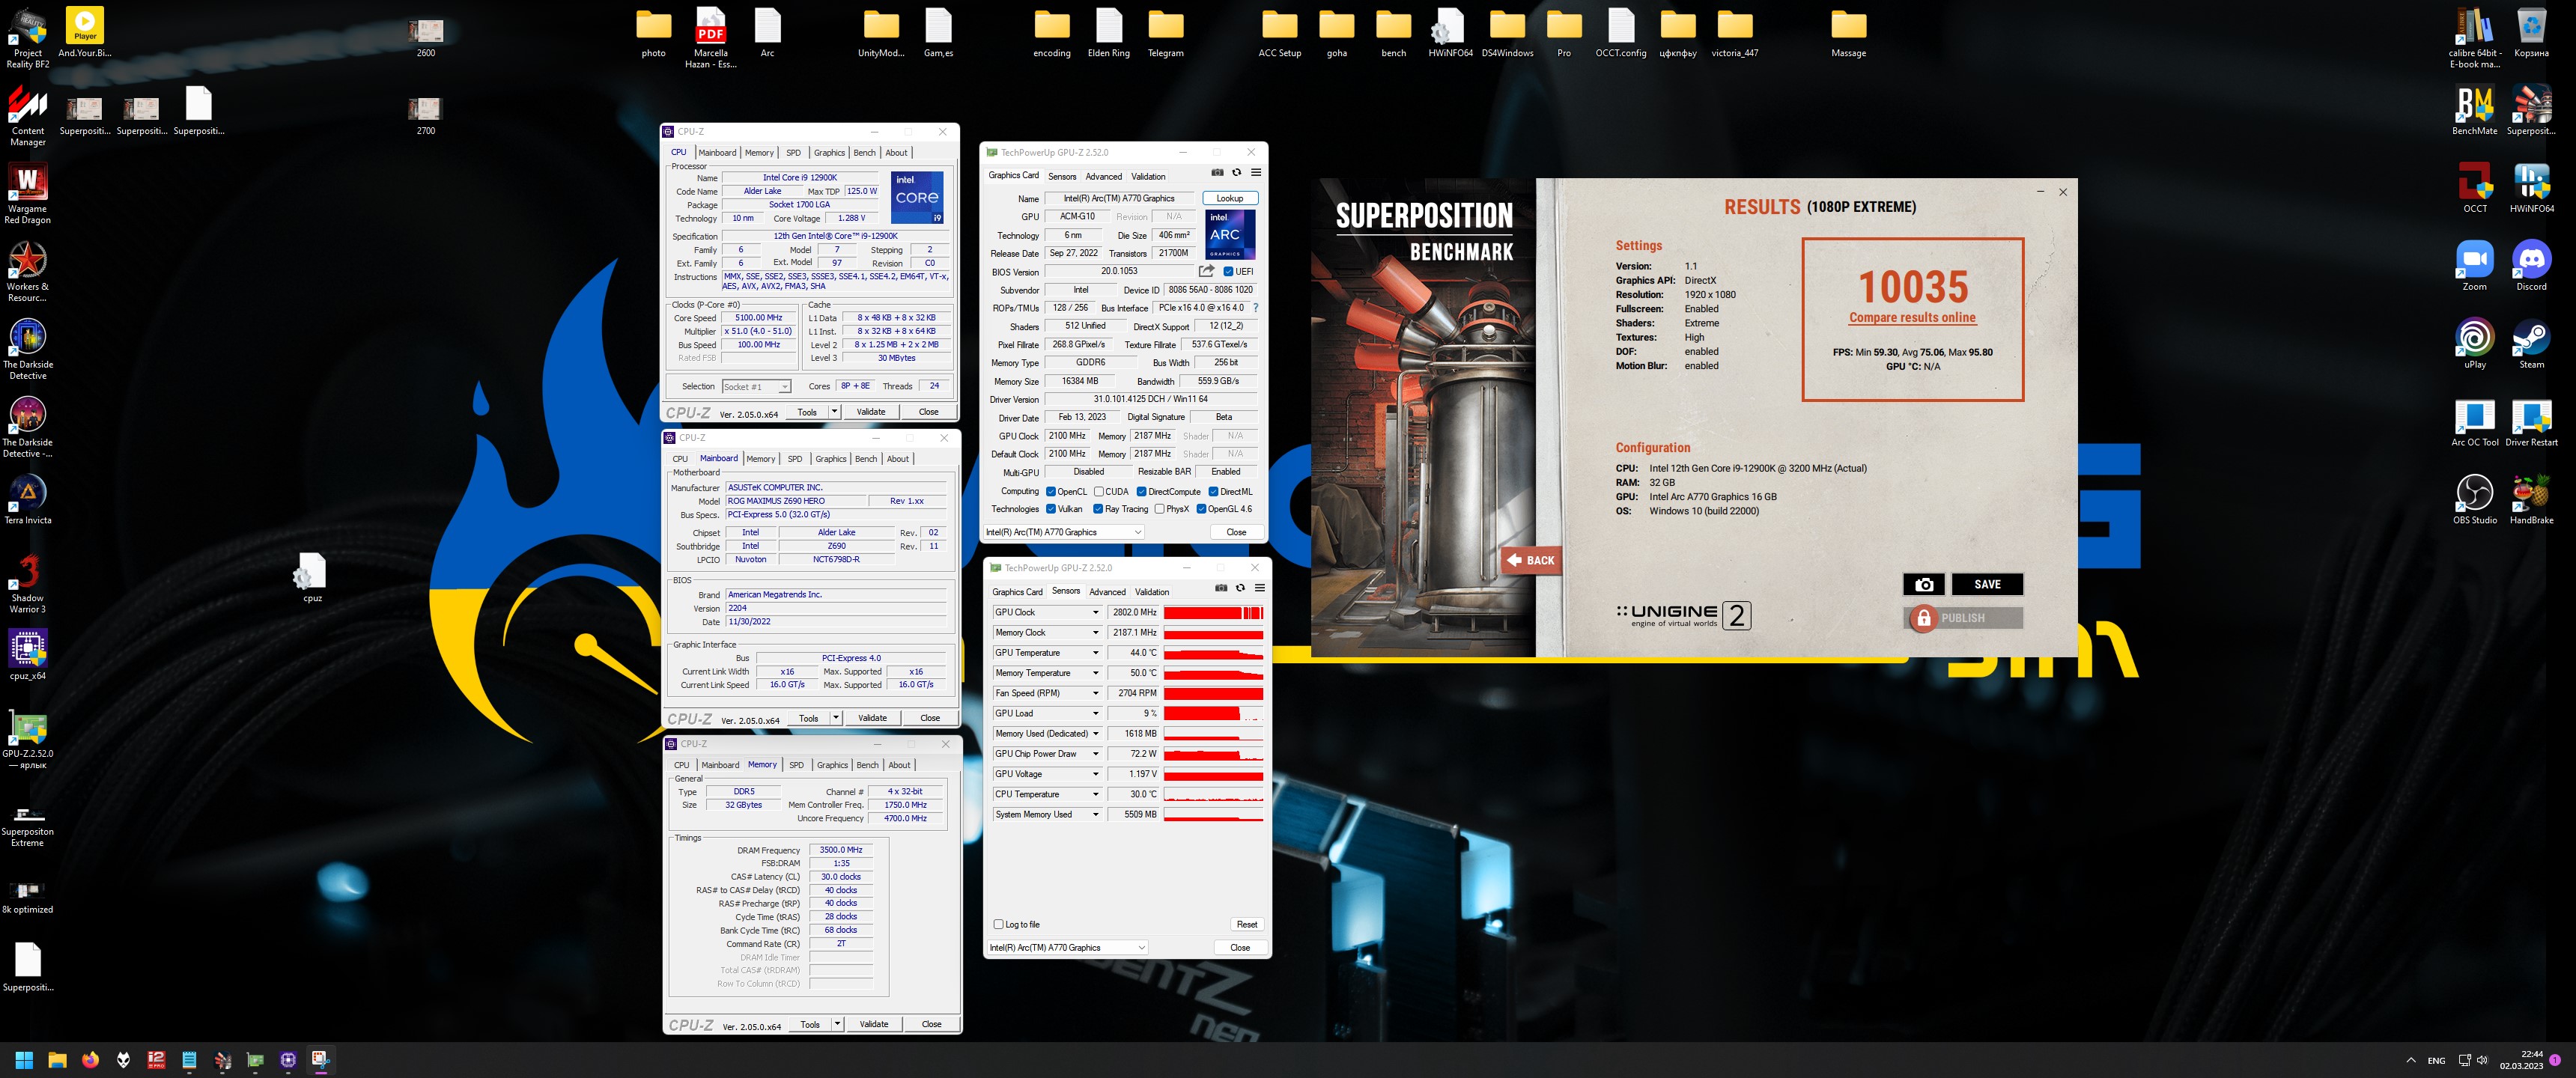2576x1078 pixels.
Task: Open hamburger menu in GPU-Z Sensors window
Action: (x=1260, y=588)
